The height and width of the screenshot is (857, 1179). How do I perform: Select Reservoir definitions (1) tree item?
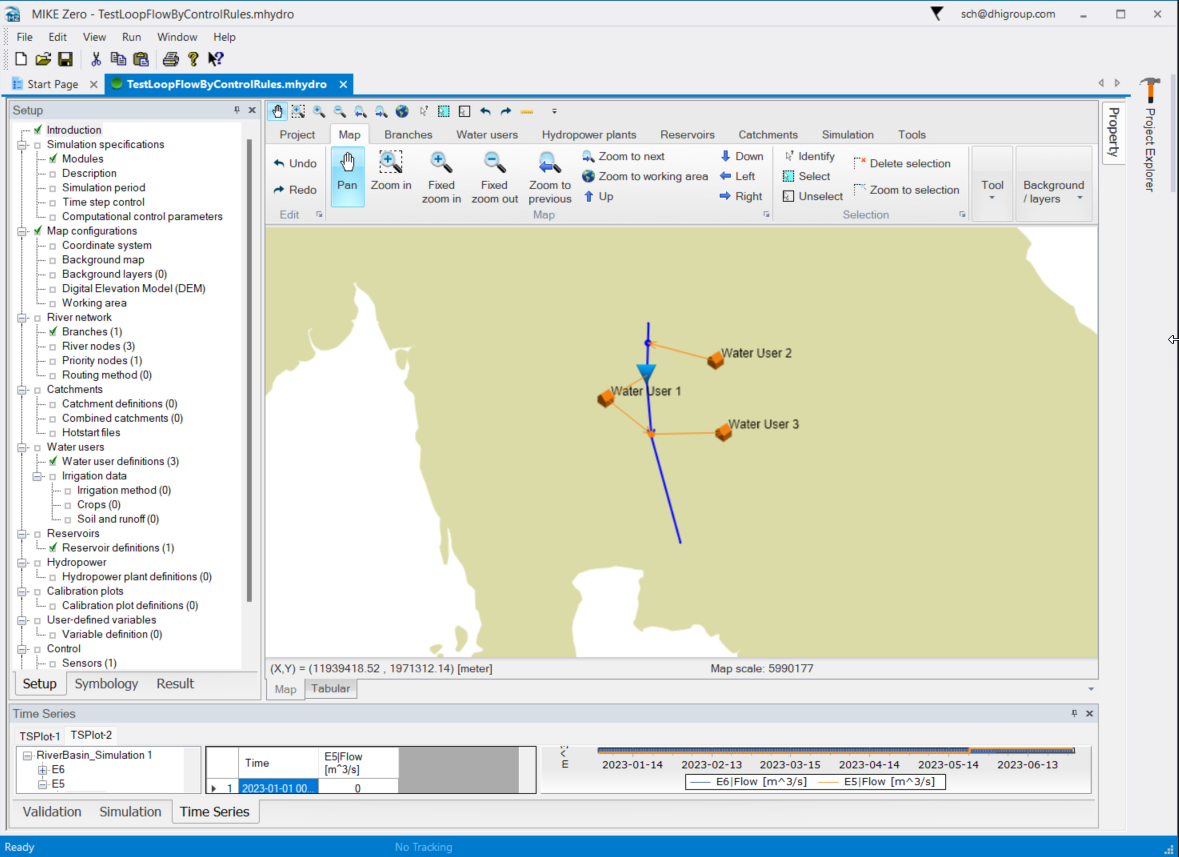(x=117, y=548)
